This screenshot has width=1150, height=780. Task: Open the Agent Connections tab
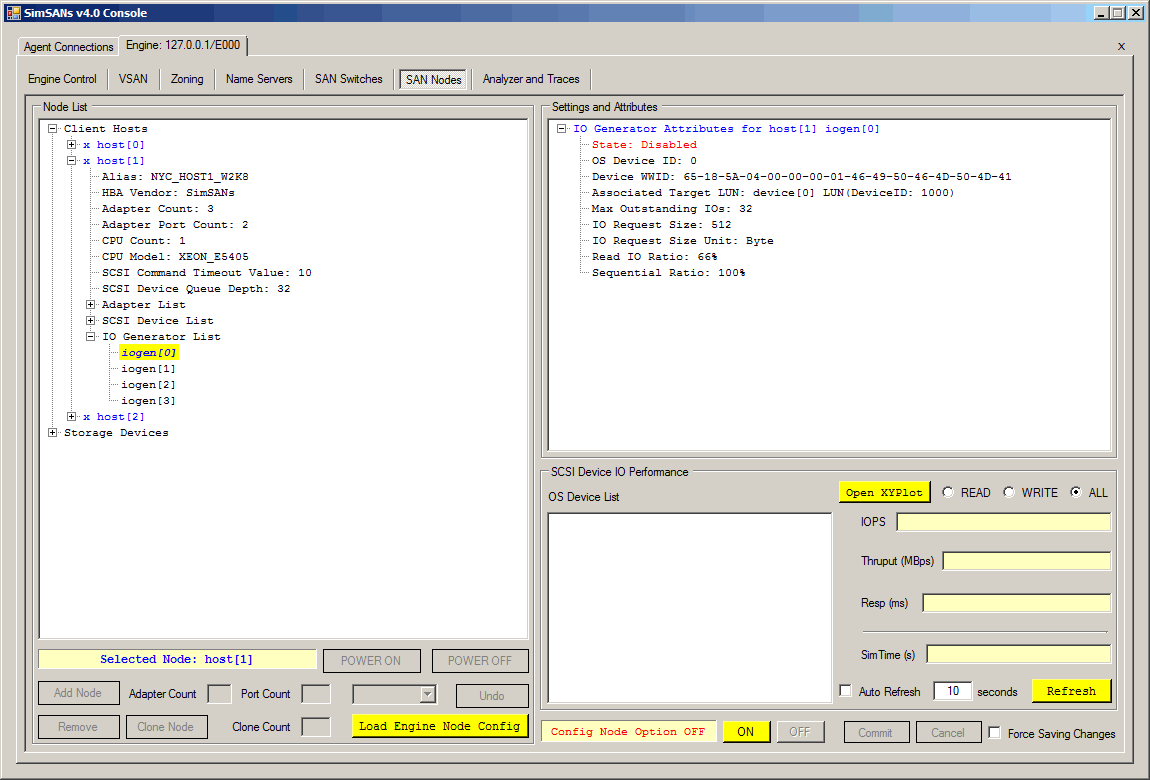(69, 47)
